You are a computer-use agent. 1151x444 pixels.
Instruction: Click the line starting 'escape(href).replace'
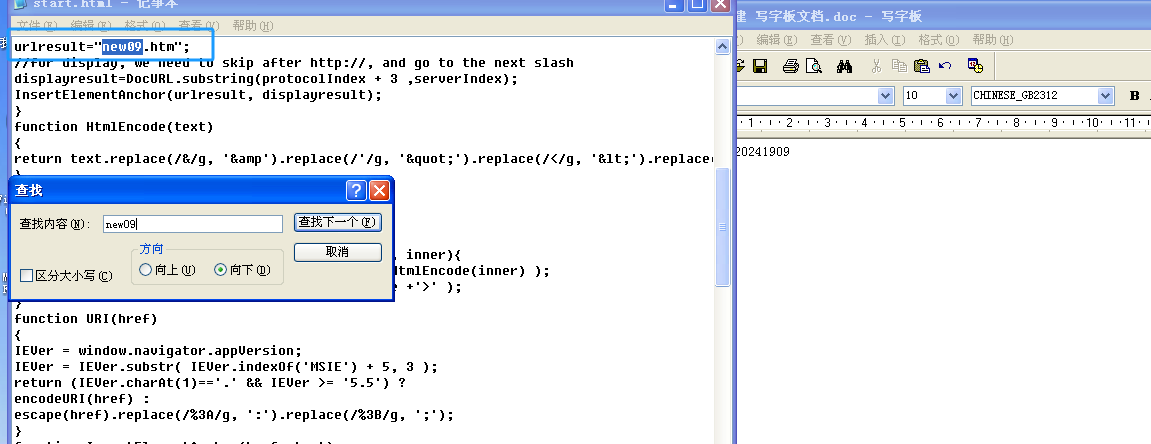234,415
